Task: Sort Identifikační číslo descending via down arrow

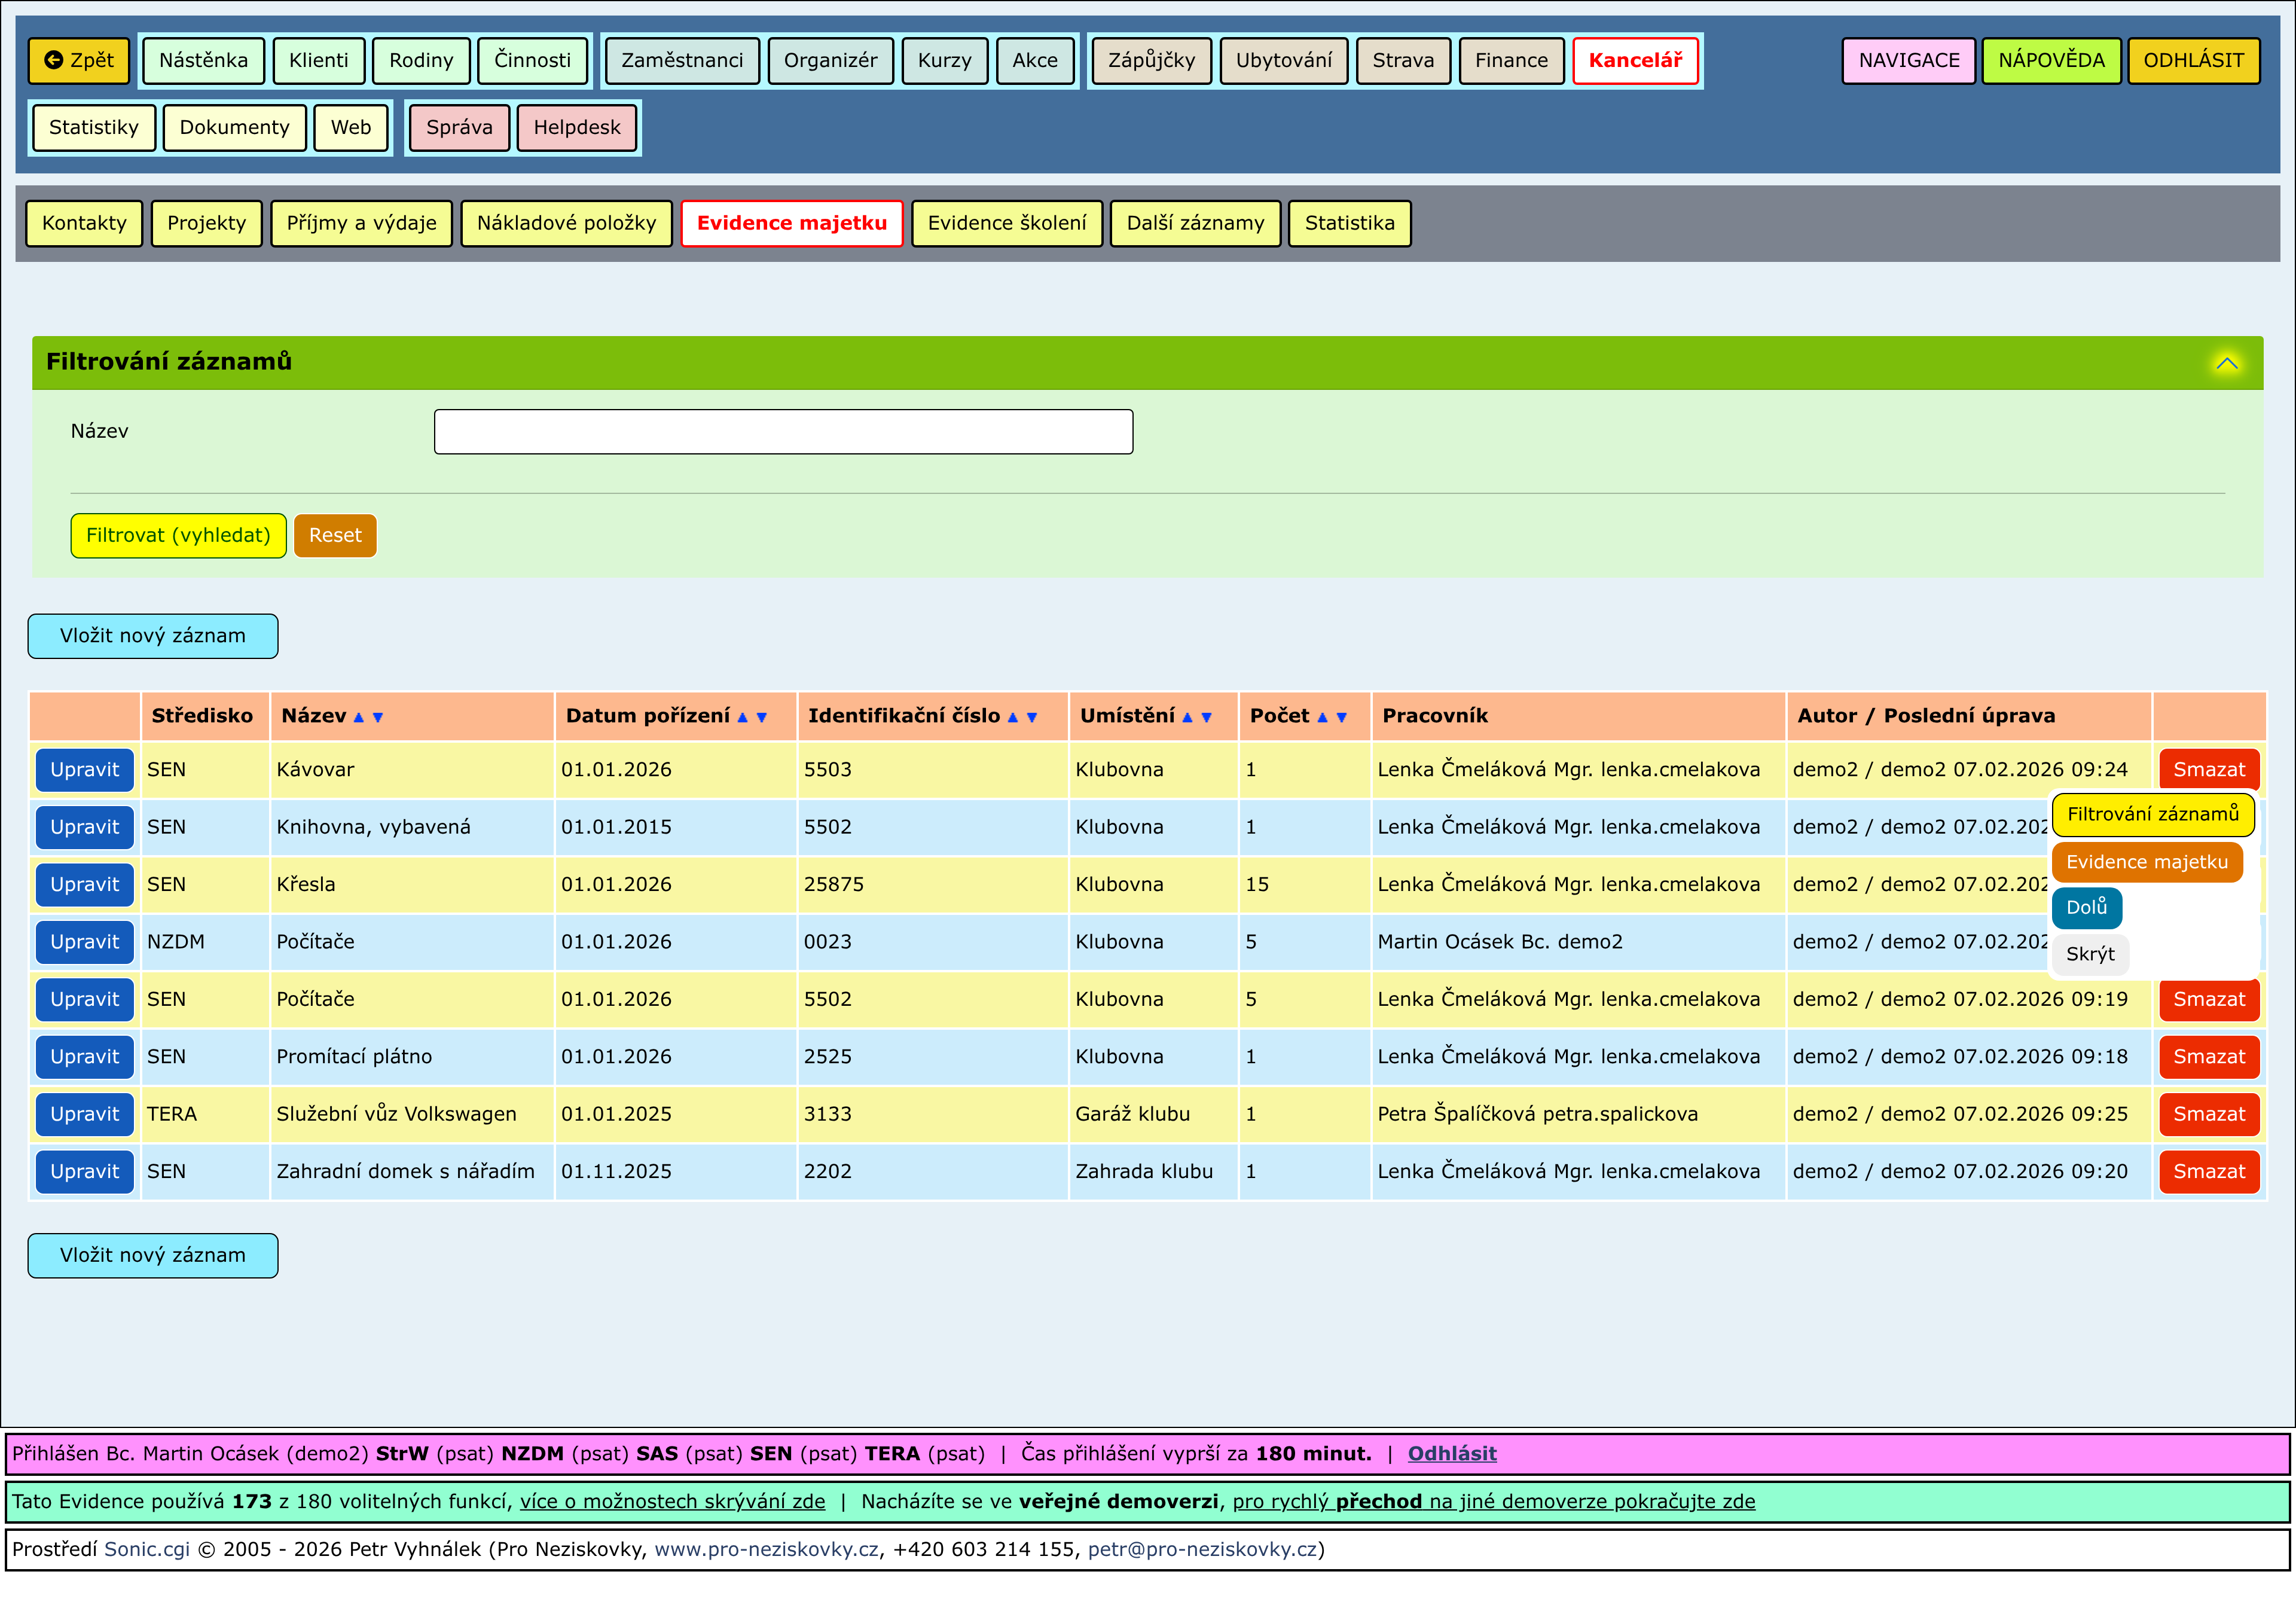Action: [x=1032, y=717]
